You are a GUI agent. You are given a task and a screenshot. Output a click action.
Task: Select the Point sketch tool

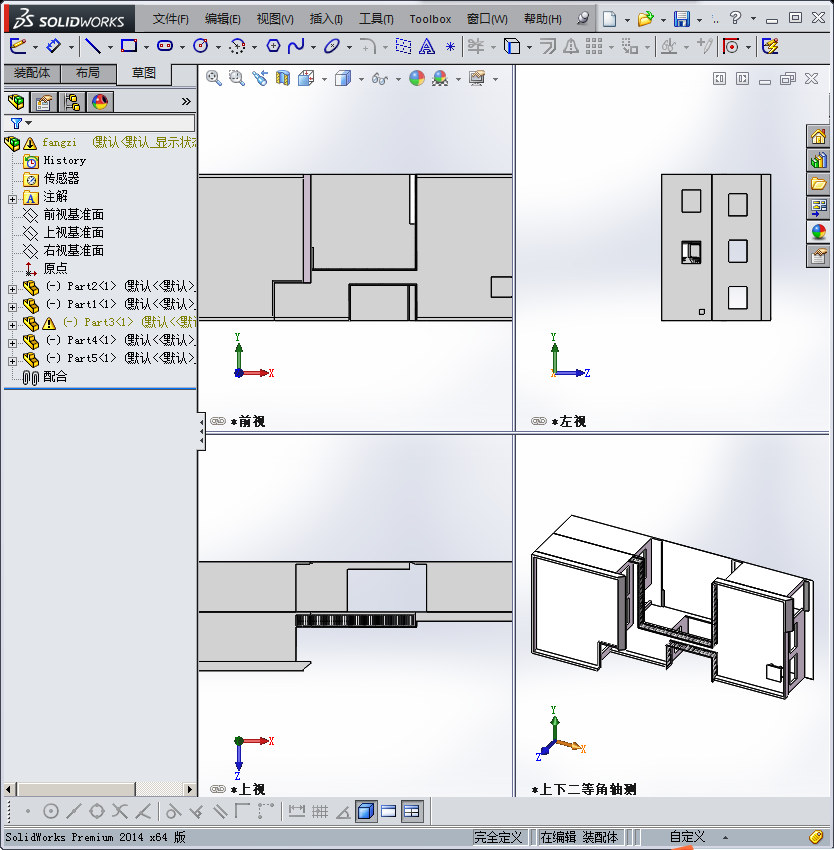point(450,47)
